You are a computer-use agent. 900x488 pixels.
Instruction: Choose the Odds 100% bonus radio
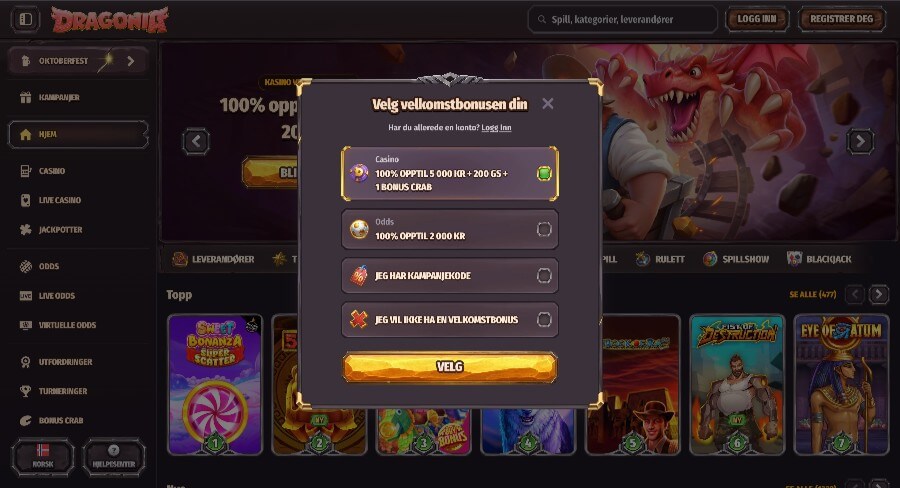click(x=544, y=230)
